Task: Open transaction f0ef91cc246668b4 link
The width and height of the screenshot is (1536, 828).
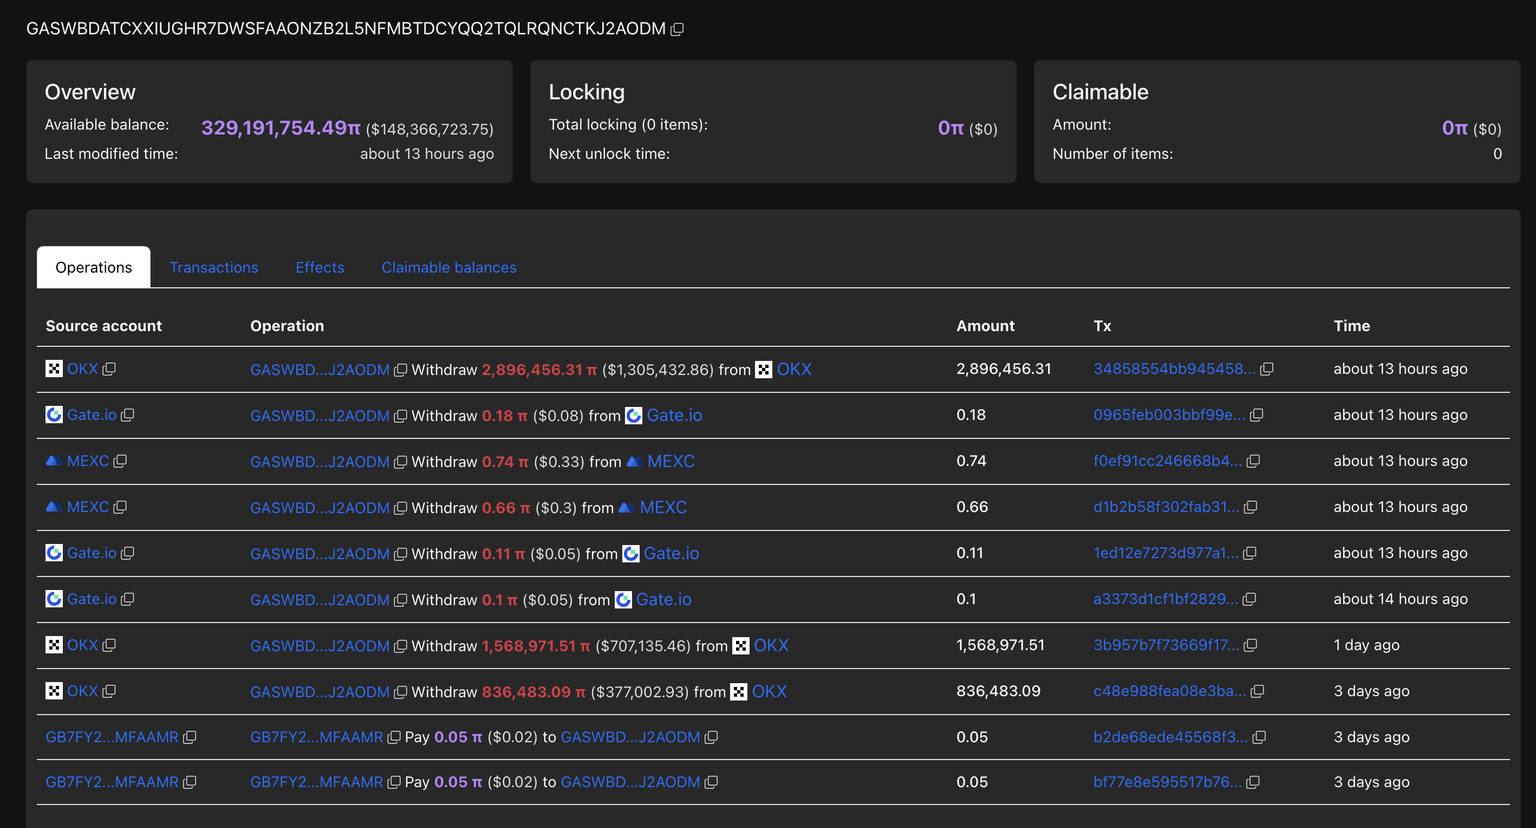Action: pos(1167,461)
